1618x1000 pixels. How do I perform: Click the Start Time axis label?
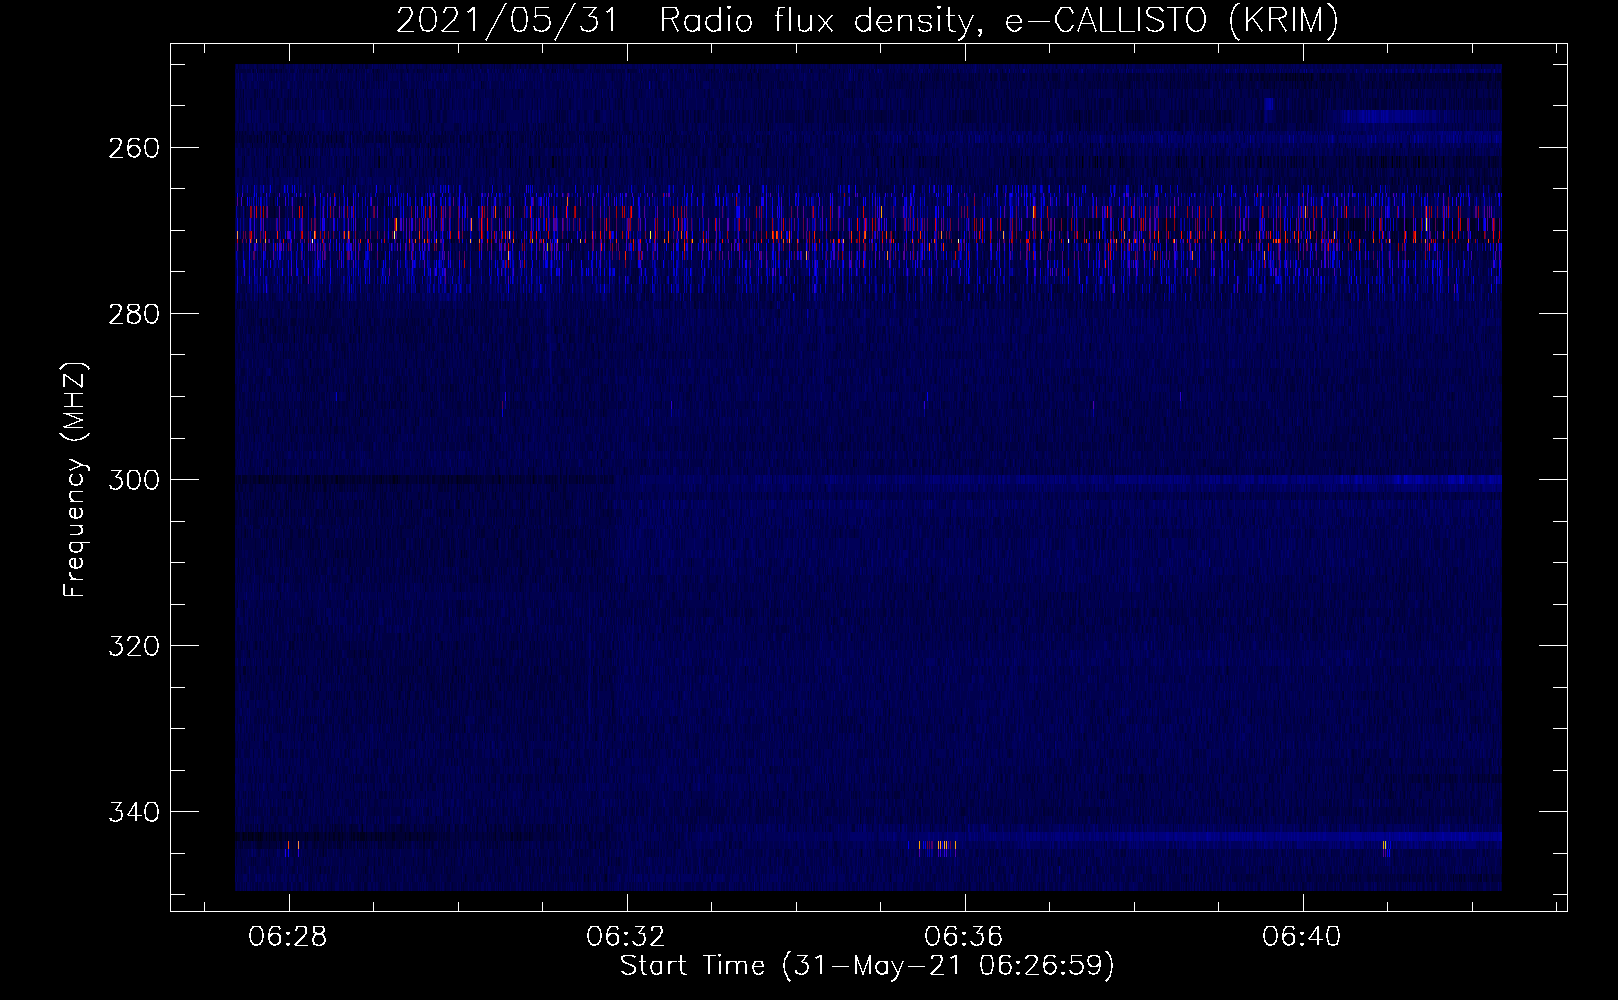tap(867, 966)
